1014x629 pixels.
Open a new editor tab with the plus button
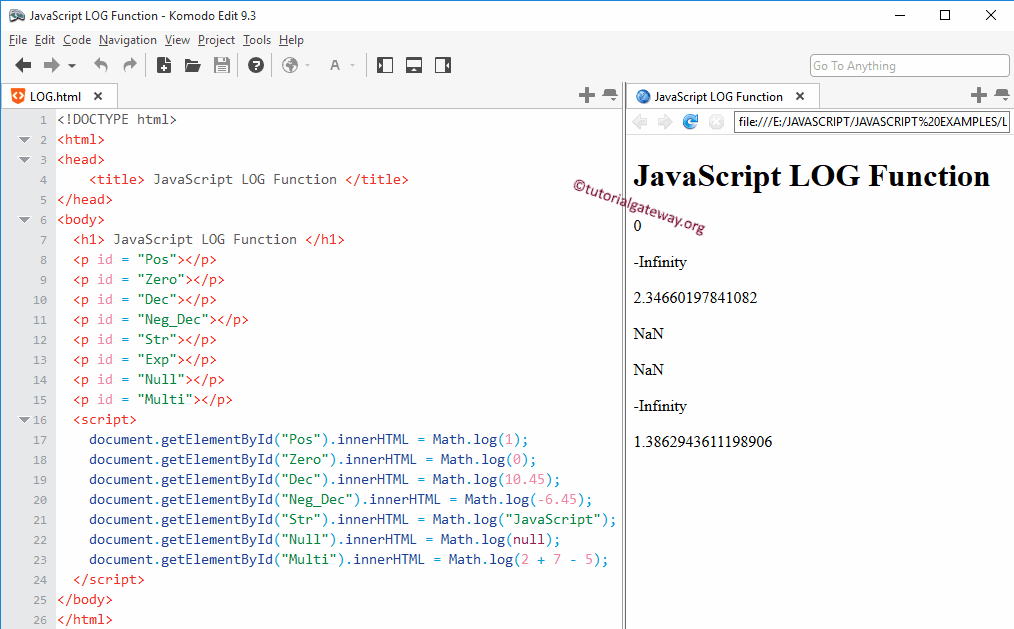[586, 95]
